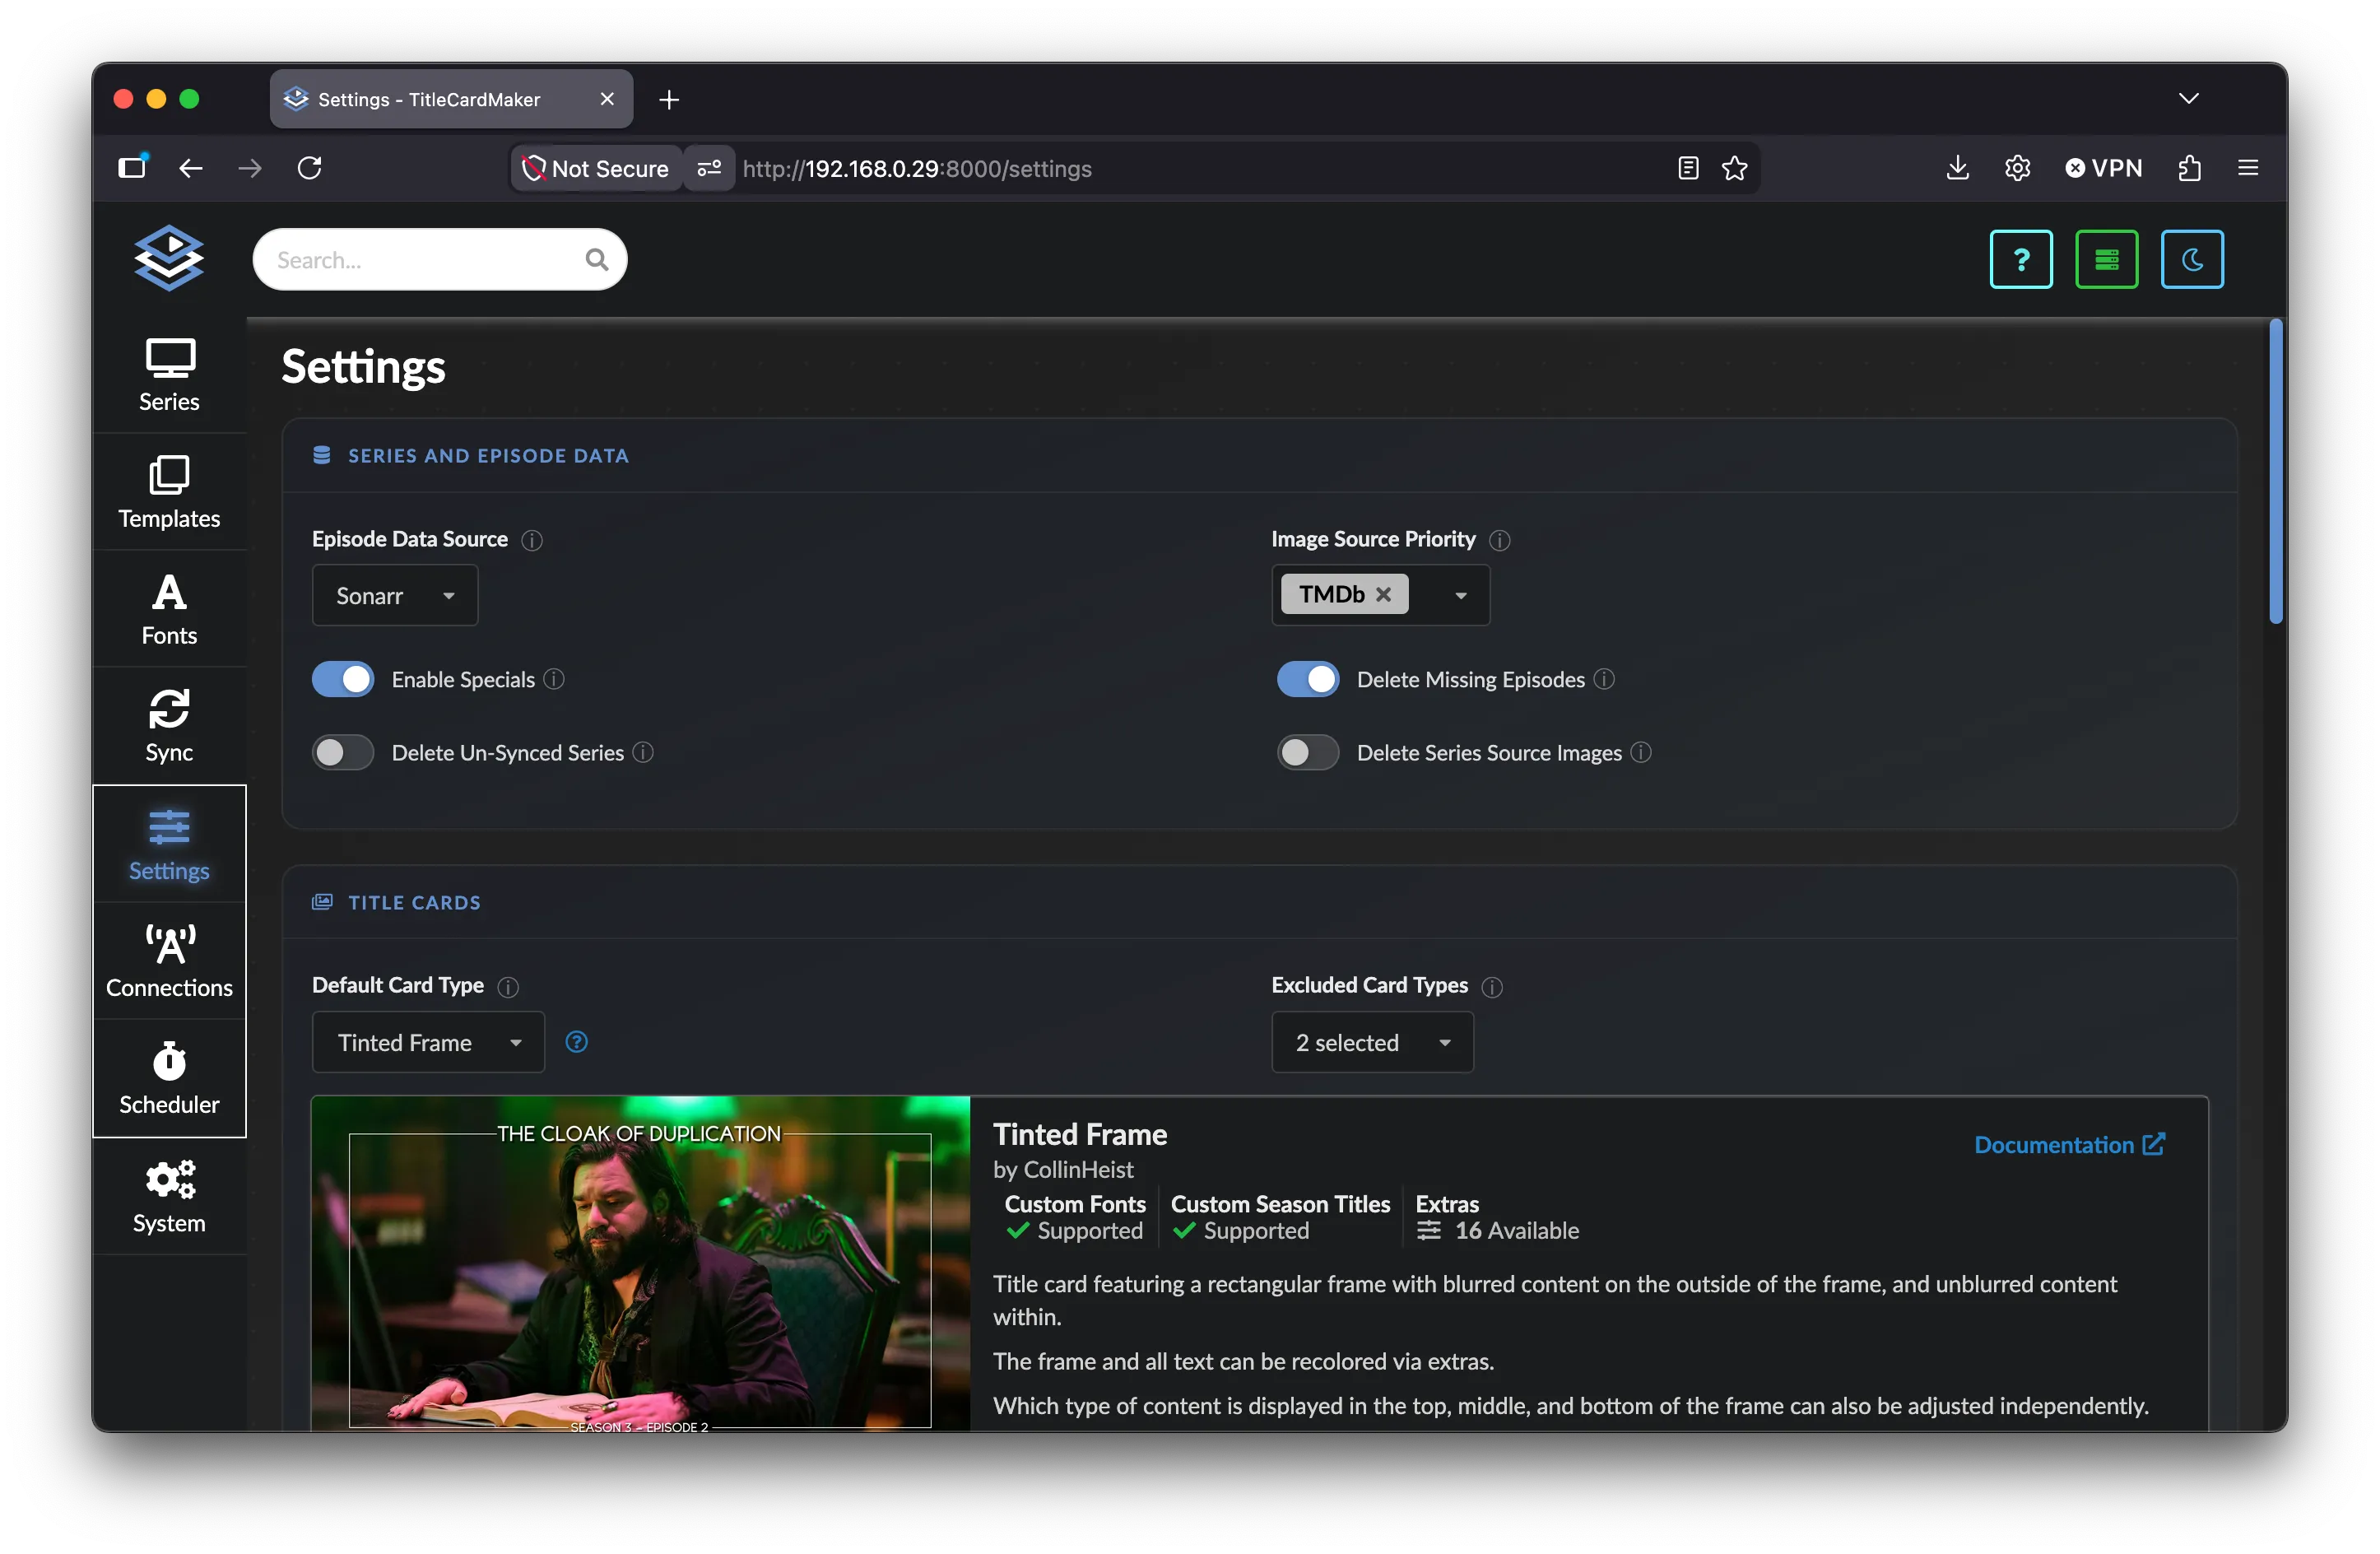Open the Series page in sidebar

[x=169, y=376]
